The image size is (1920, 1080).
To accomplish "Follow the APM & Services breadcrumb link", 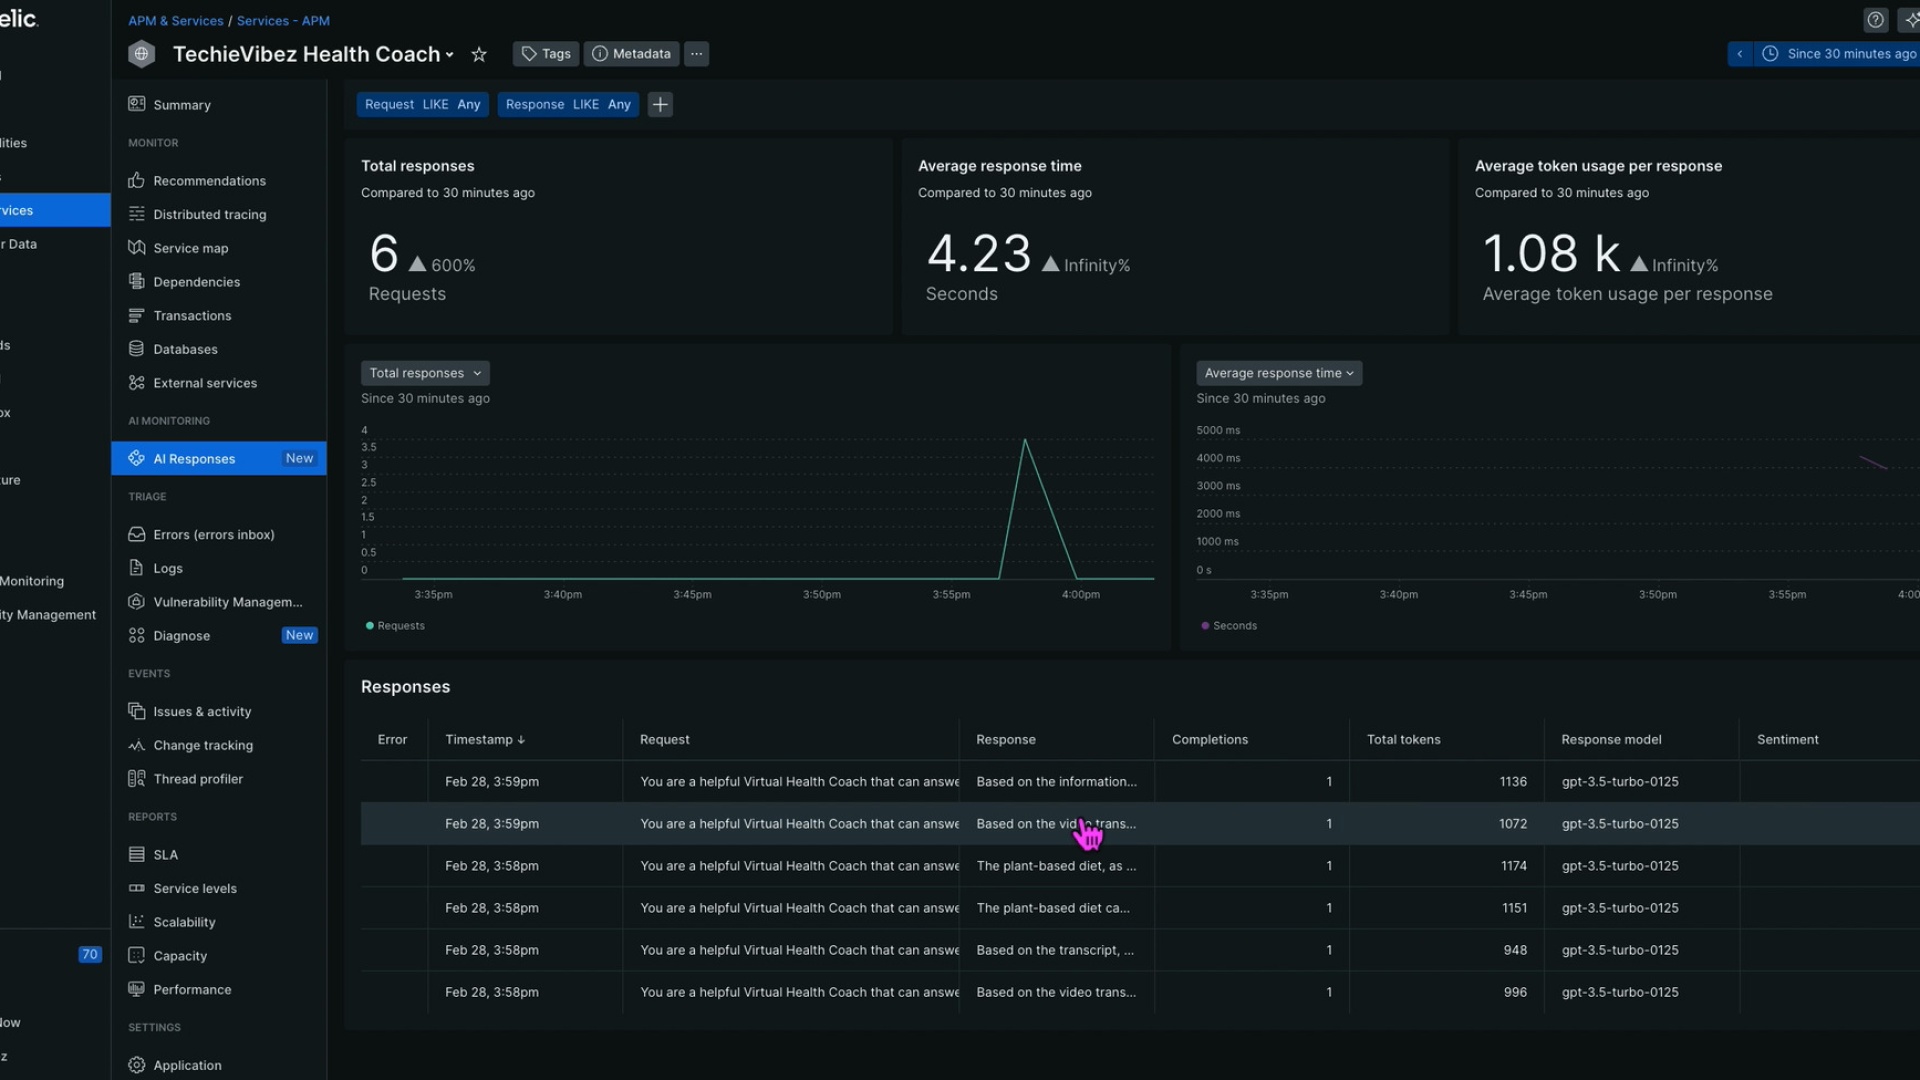I will [175, 20].
